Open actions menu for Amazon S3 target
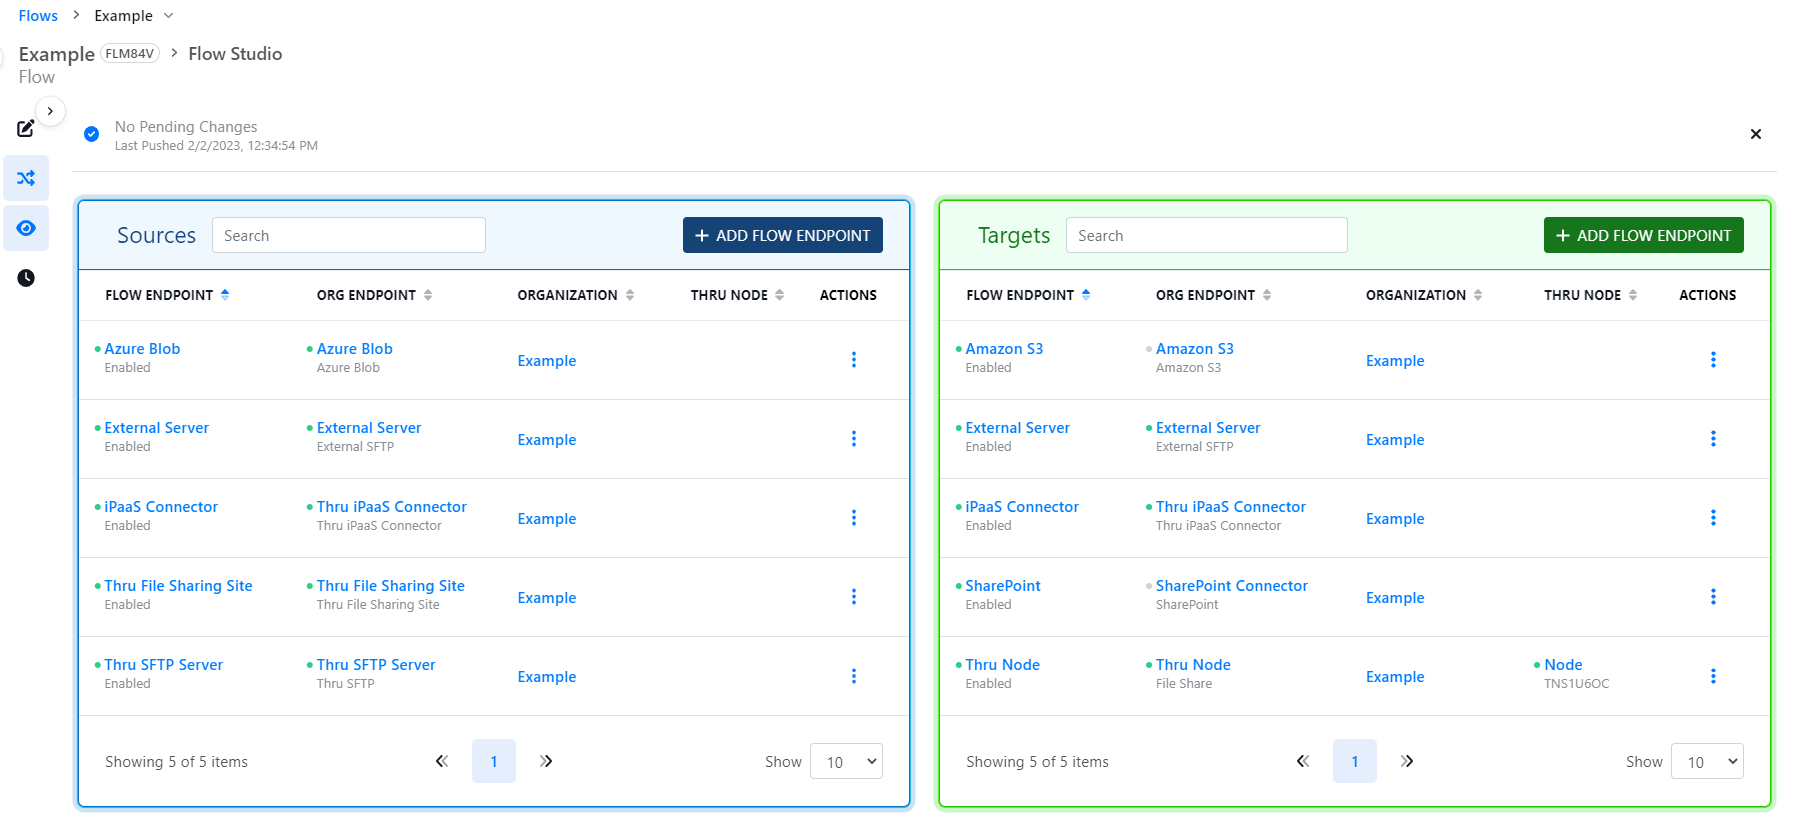The height and width of the screenshot is (823, 1794). pos(1712,360)
